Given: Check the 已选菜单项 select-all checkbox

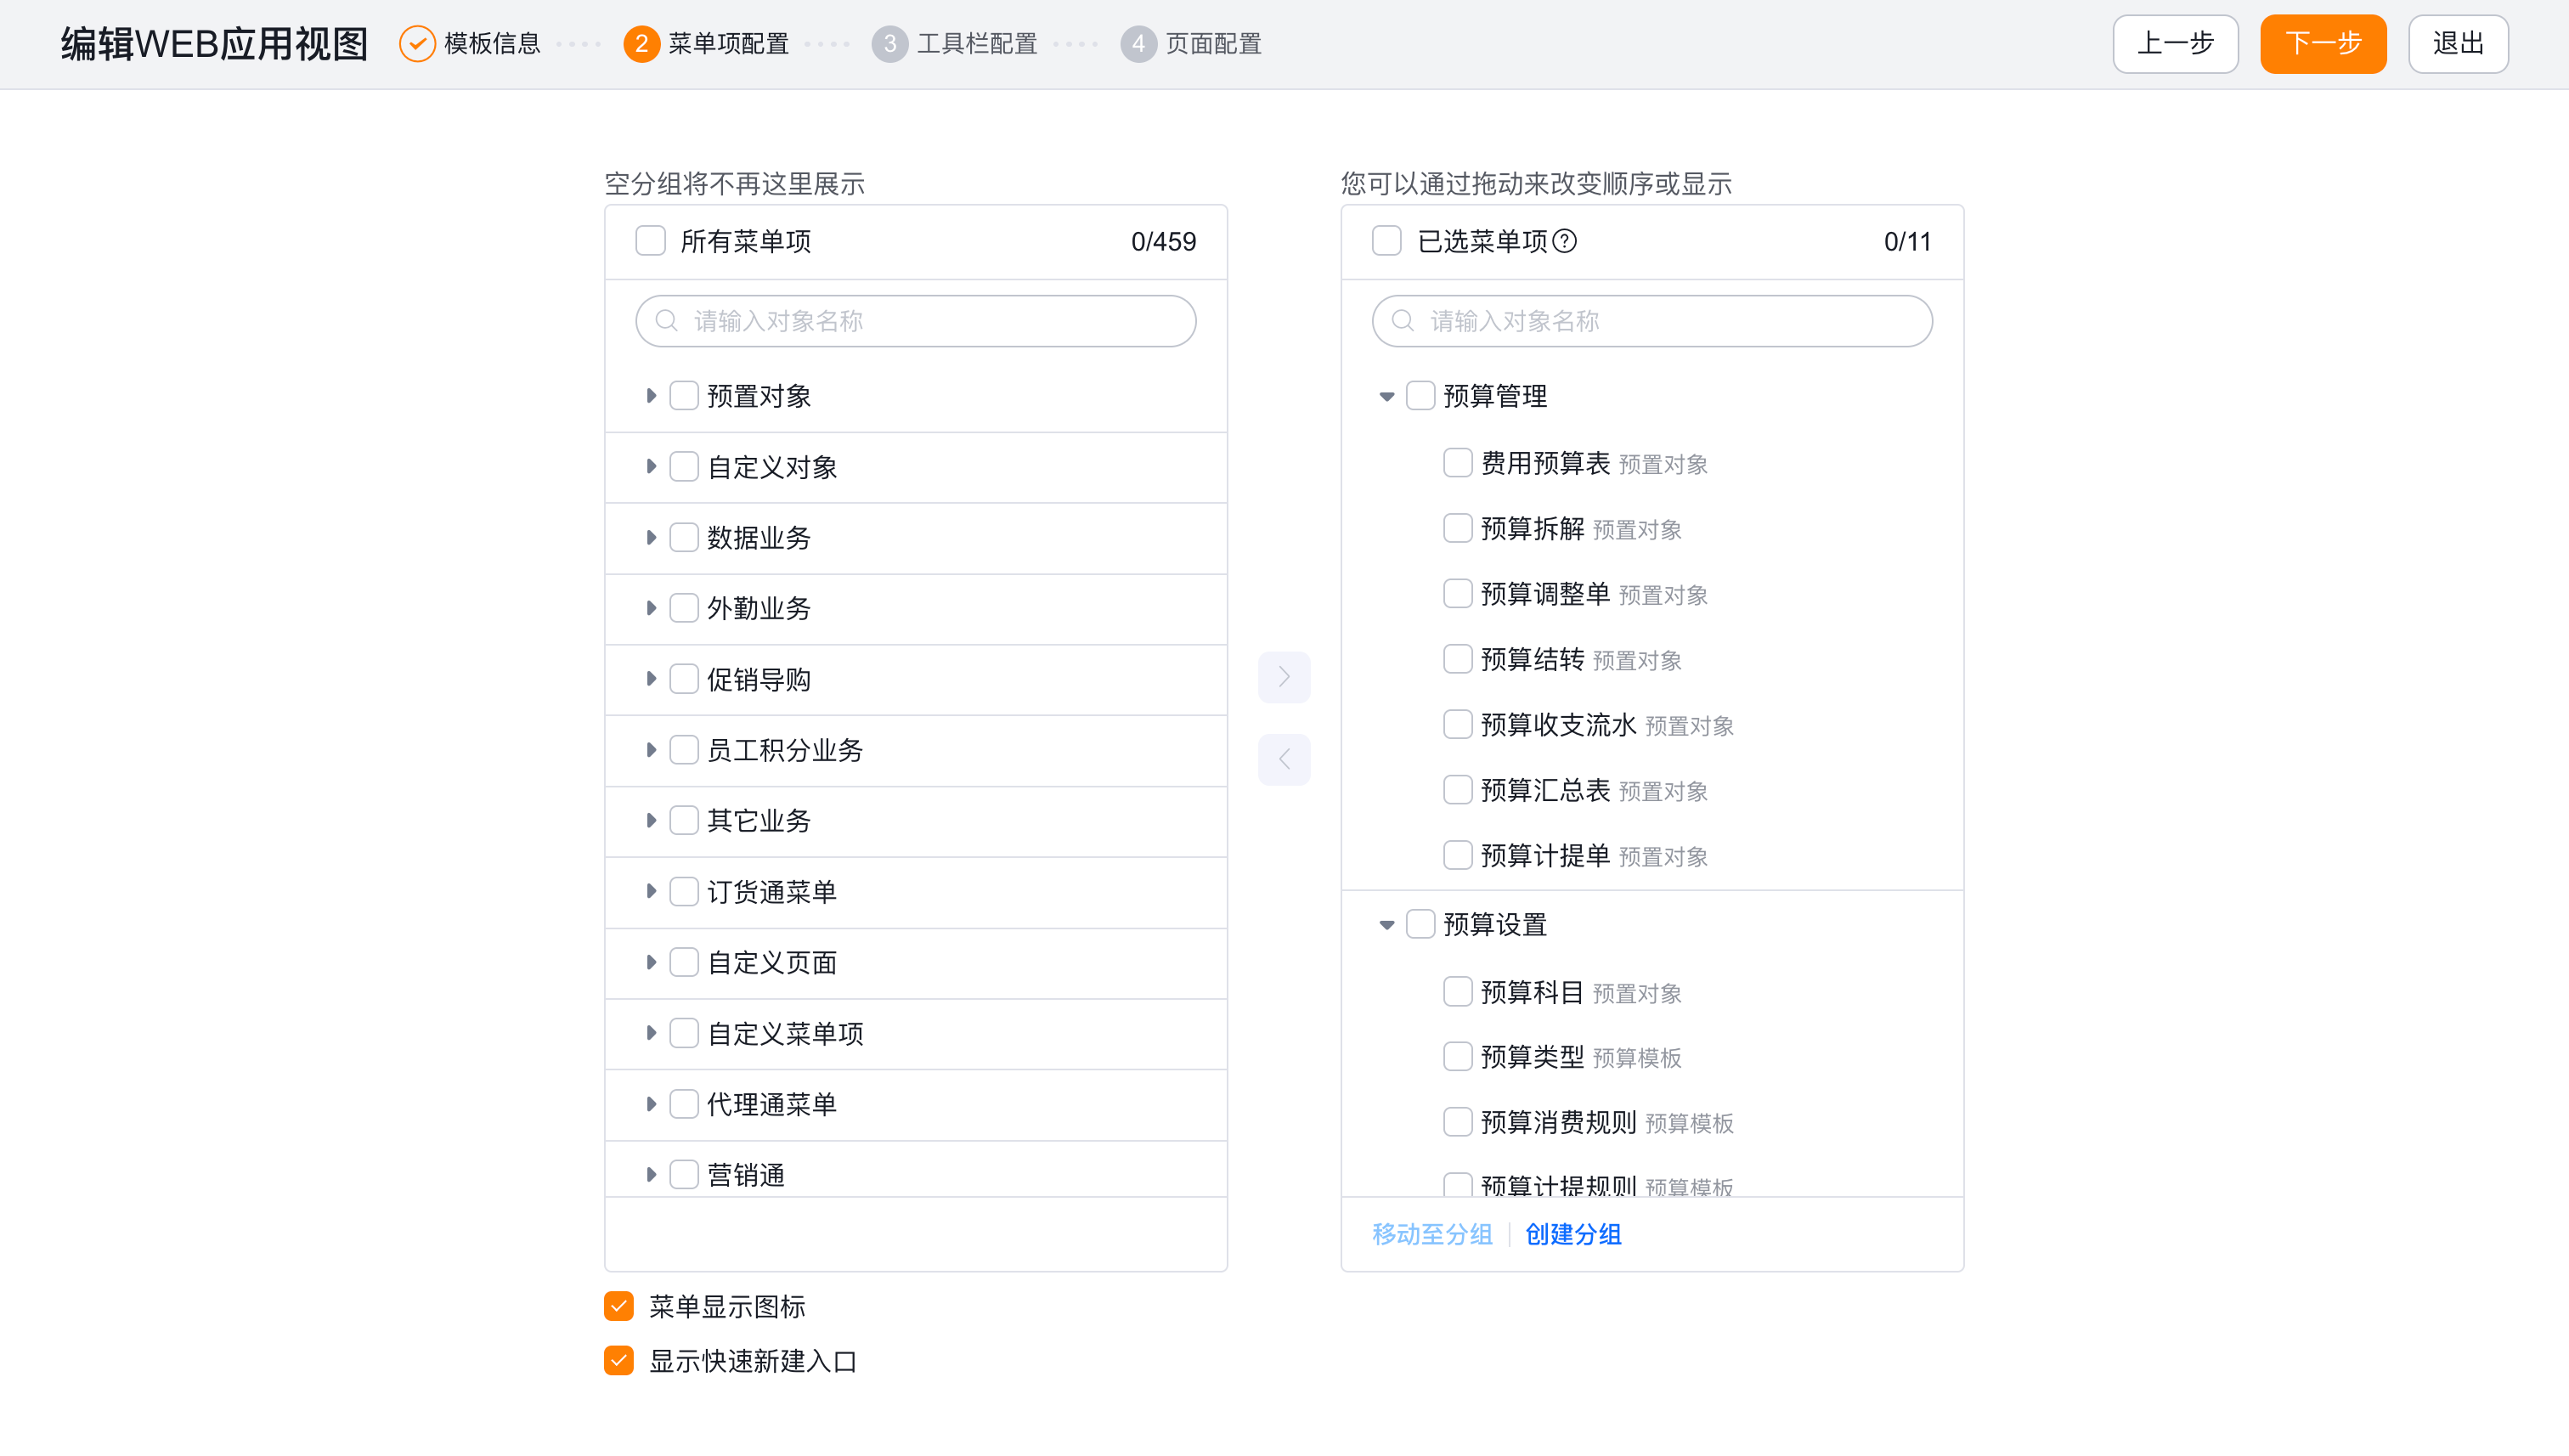Looking at the screenshot, I should [x=1386, y=241].
